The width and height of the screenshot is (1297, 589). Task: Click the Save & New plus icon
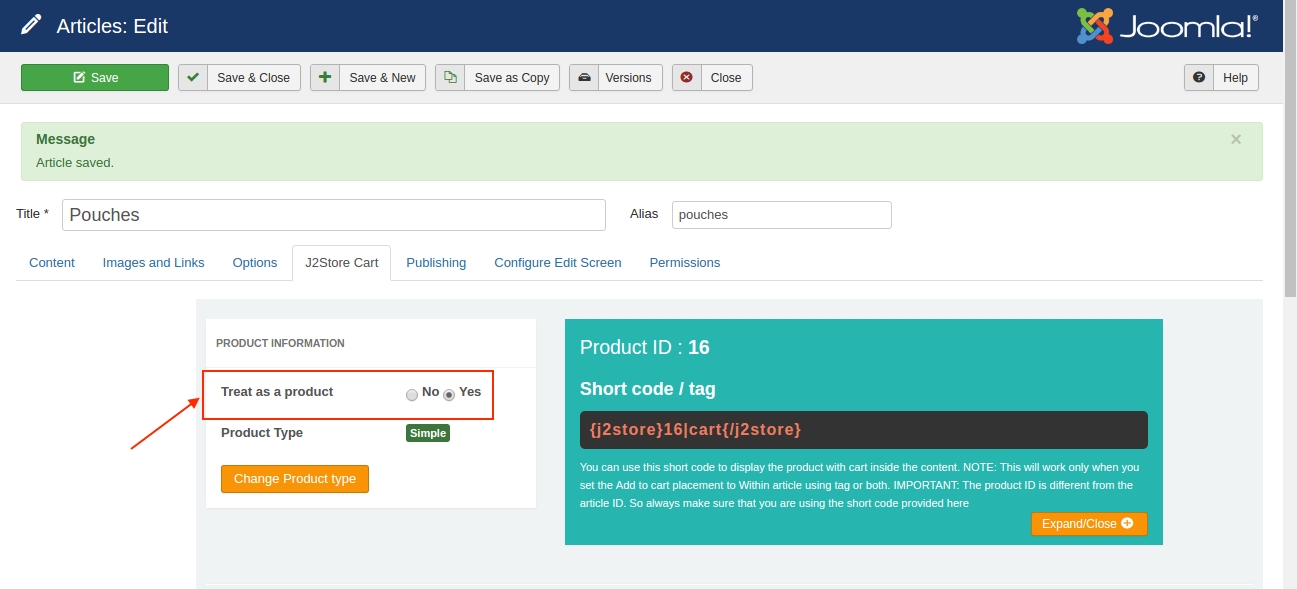tap(325, 78)
